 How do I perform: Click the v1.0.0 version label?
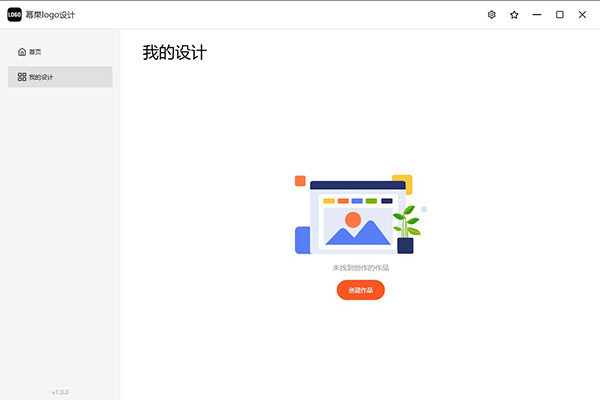(x=60, y=392)
